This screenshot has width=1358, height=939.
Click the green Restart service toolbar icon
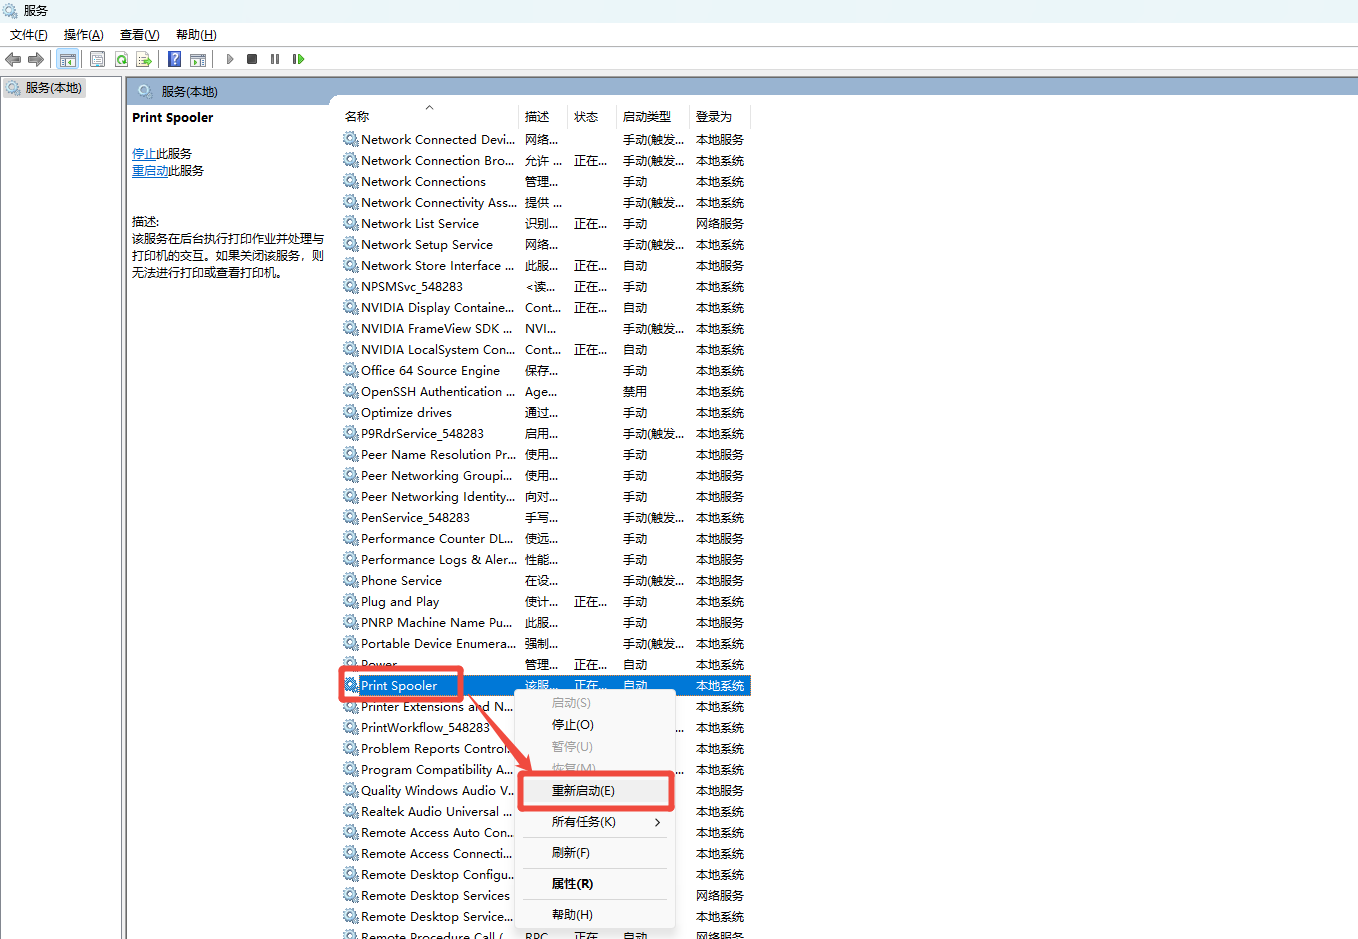(x=298, y=60)
